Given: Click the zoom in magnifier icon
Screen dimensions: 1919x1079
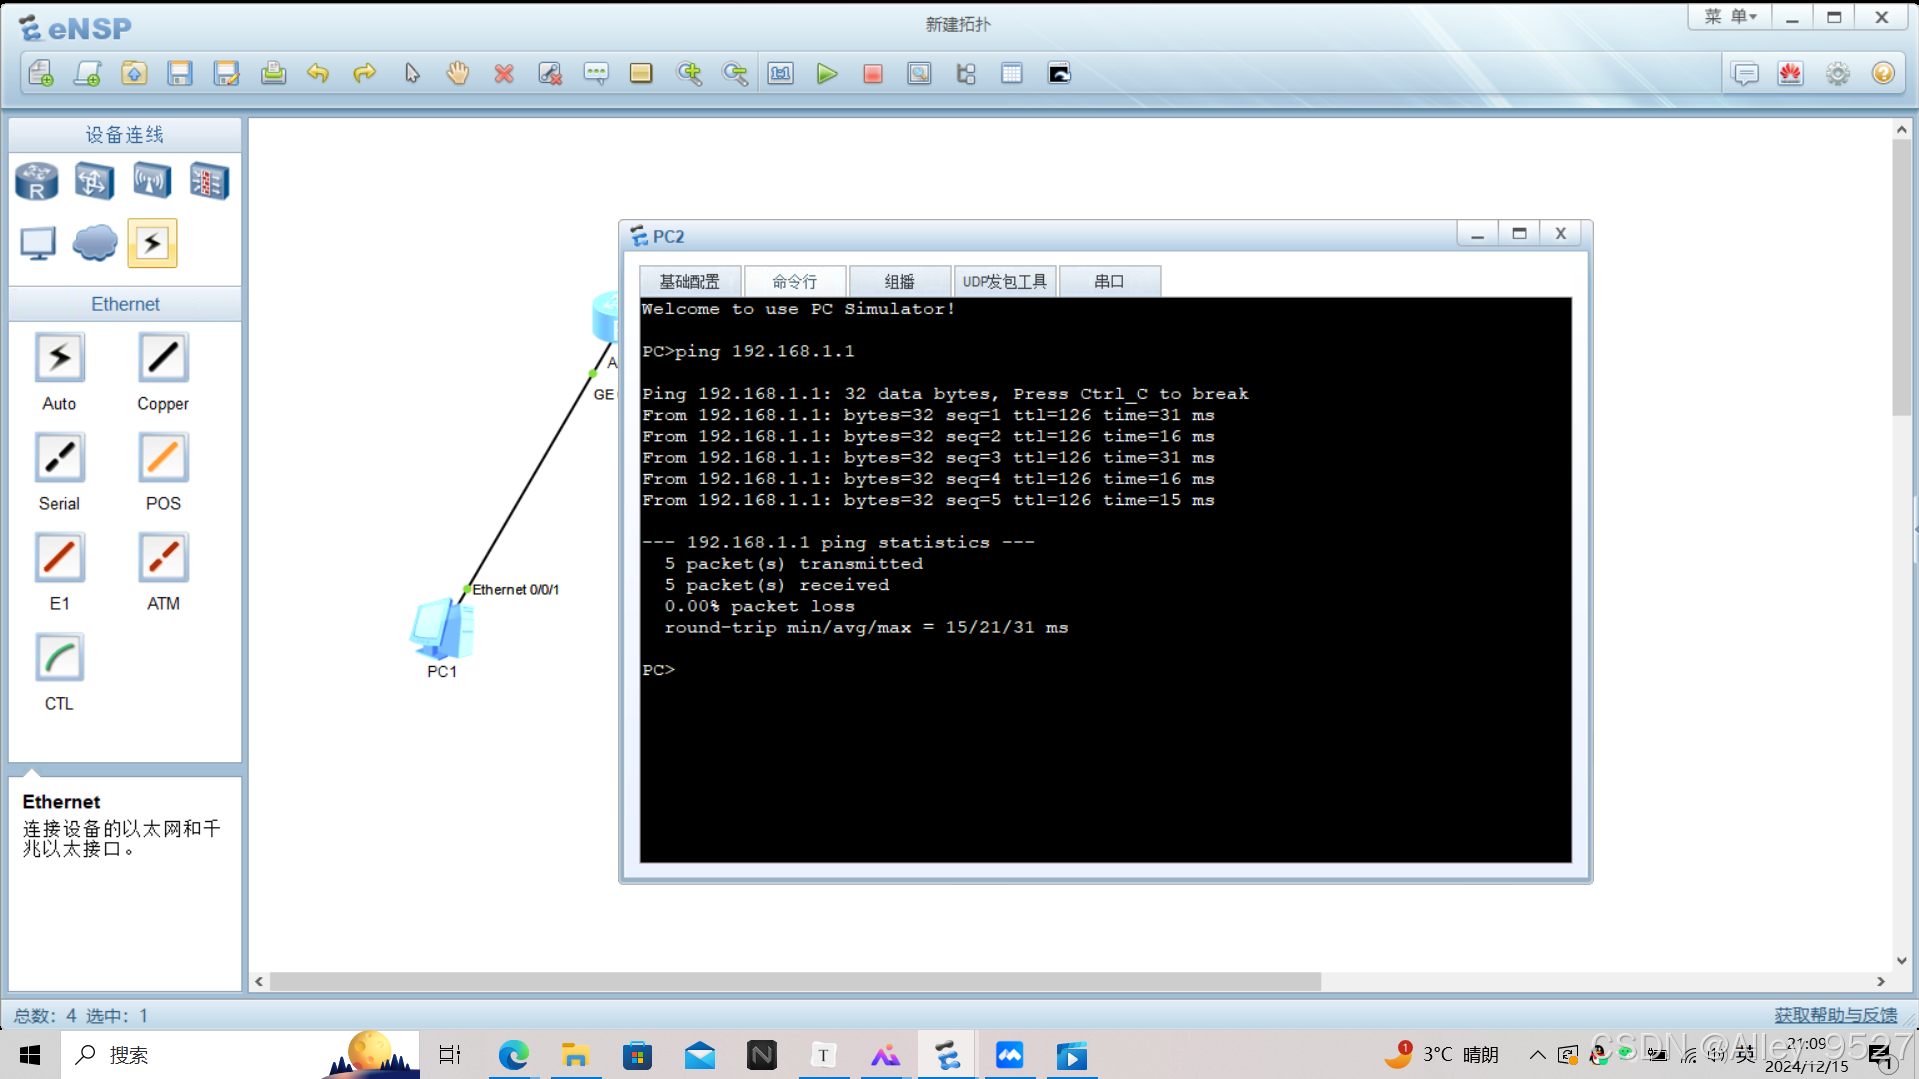Looking at the screenshot, I should [x=689, y=73].
